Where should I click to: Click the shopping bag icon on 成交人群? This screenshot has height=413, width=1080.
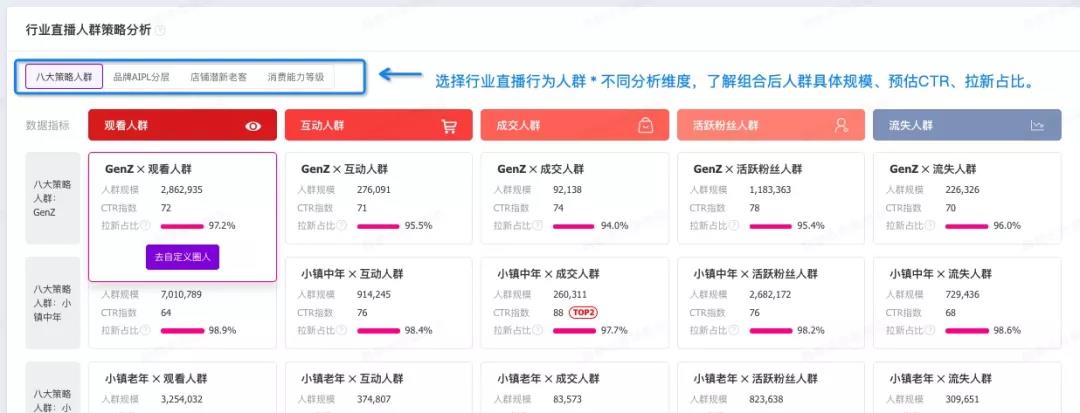pyautogui.click(x=645, y=126)
